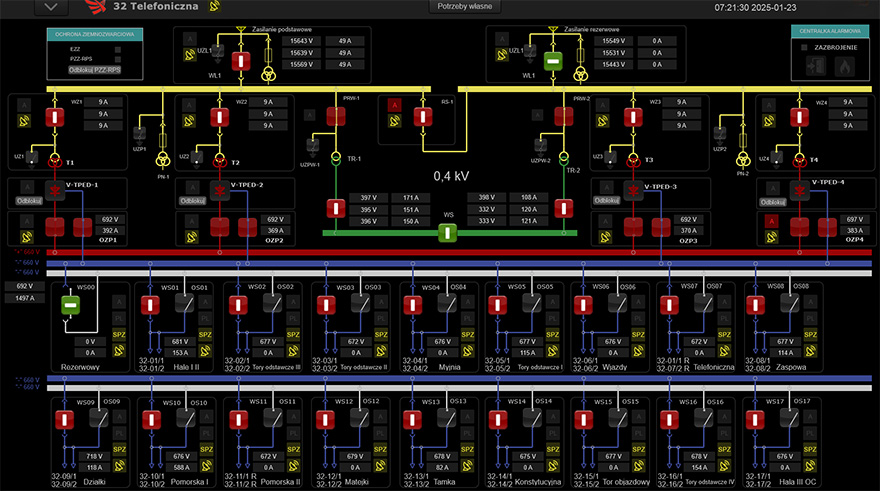
Task: Toggle the PZZ-RPS checkbox
Action: (x=119, y=59)
